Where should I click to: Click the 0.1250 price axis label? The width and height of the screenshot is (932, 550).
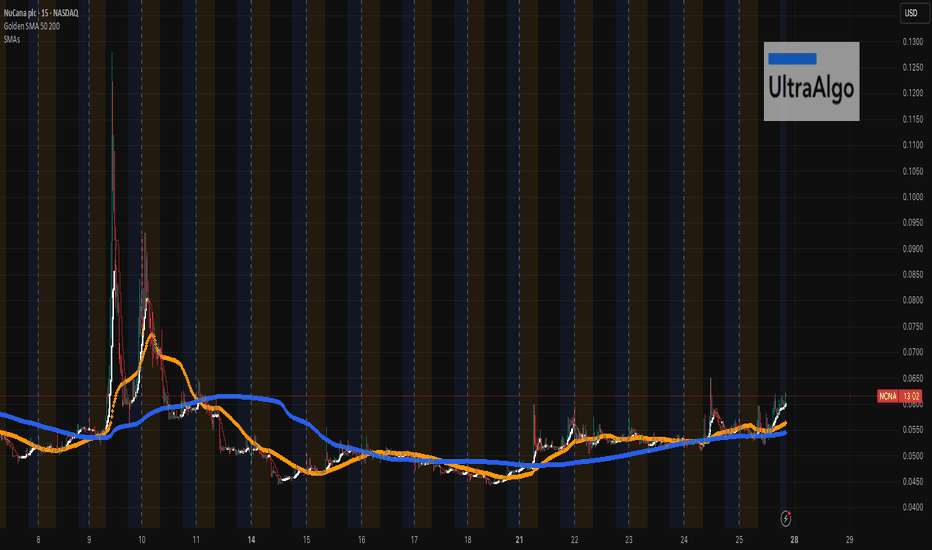912,67
